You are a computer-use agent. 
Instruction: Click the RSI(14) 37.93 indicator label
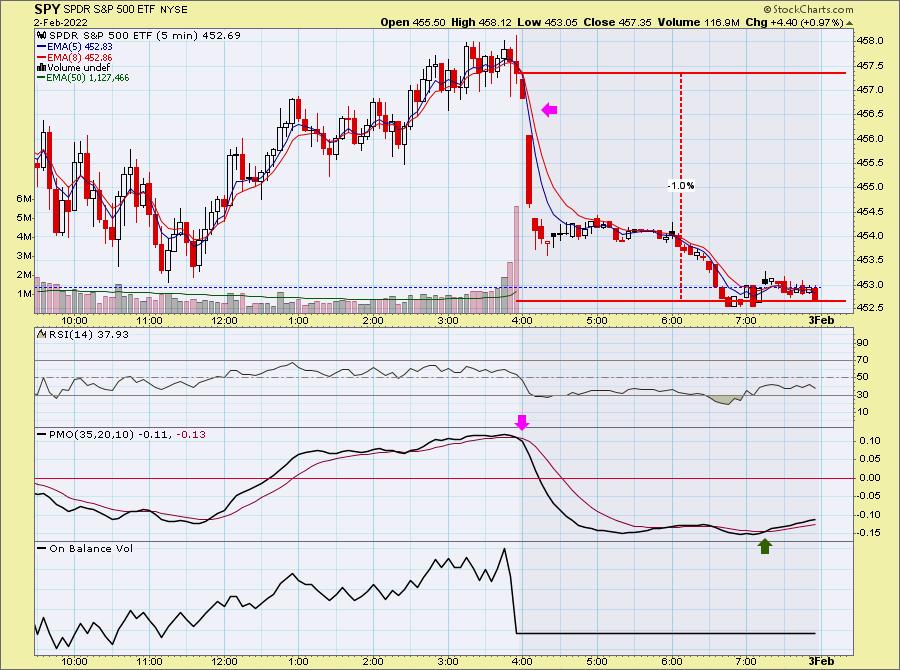[x=88, y=334]
